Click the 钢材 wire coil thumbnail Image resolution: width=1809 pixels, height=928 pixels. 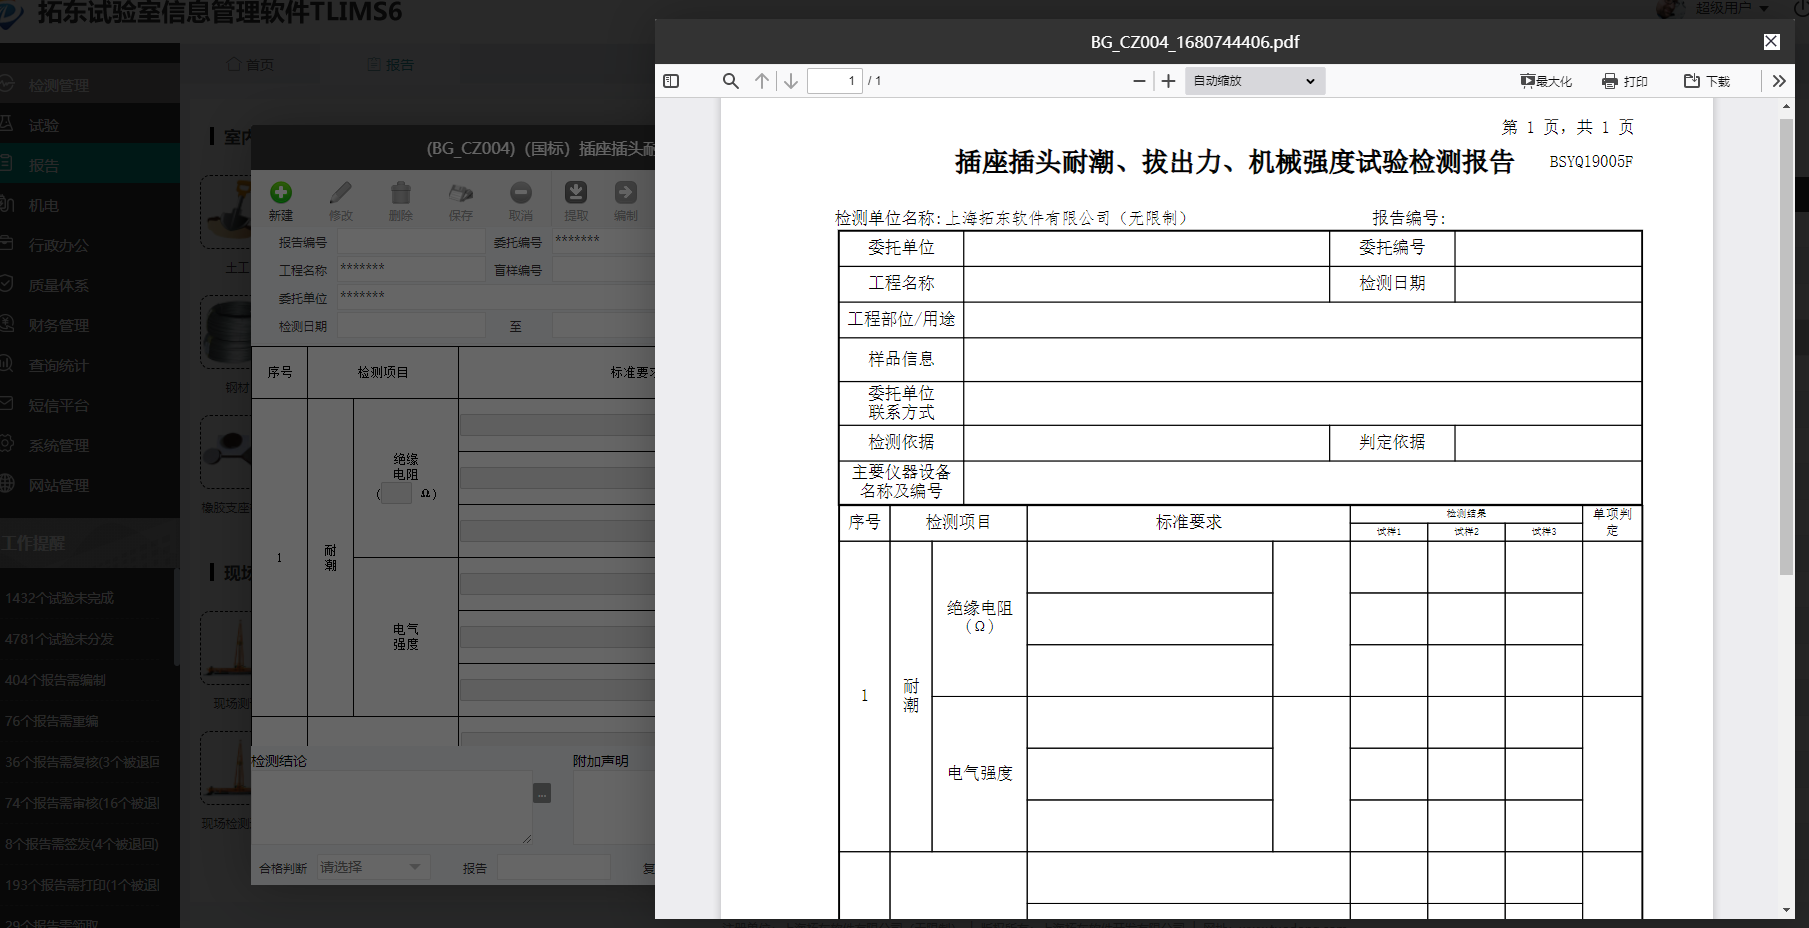tap(227, 334)
